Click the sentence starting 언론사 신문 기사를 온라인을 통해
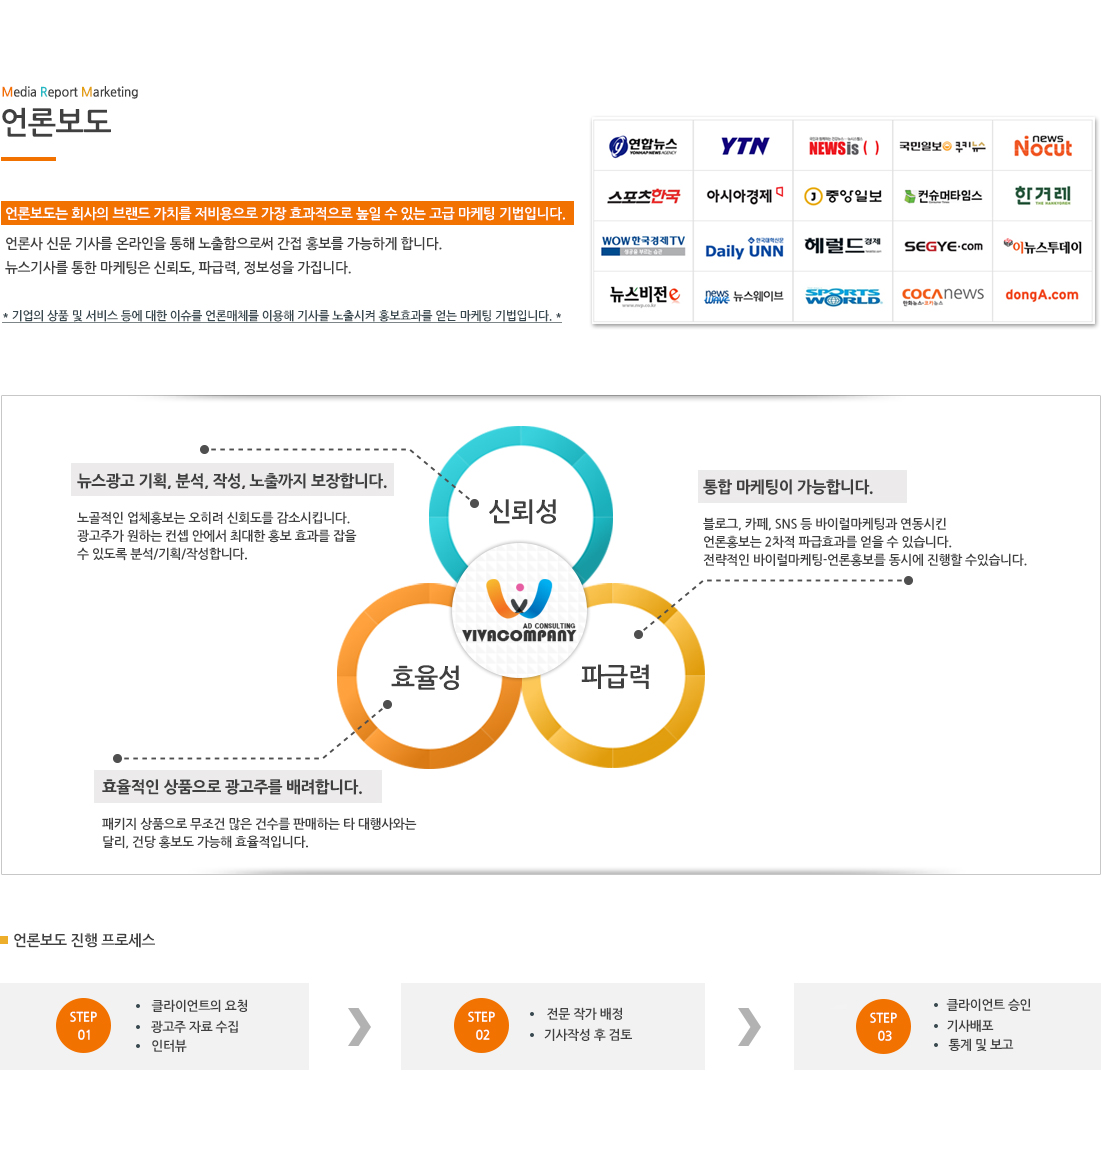1101x1154 pixels. 224,244
